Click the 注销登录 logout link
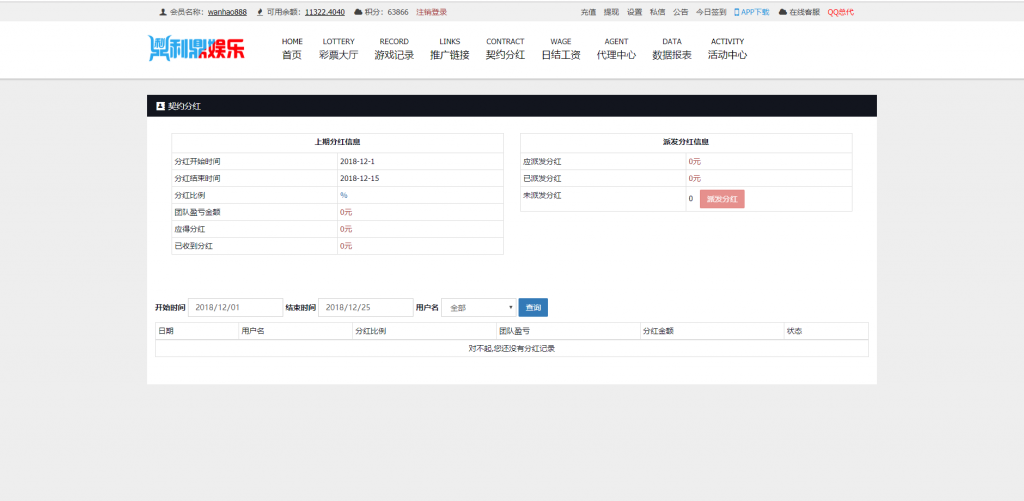Screen dimensions: 1024x501 432,12
